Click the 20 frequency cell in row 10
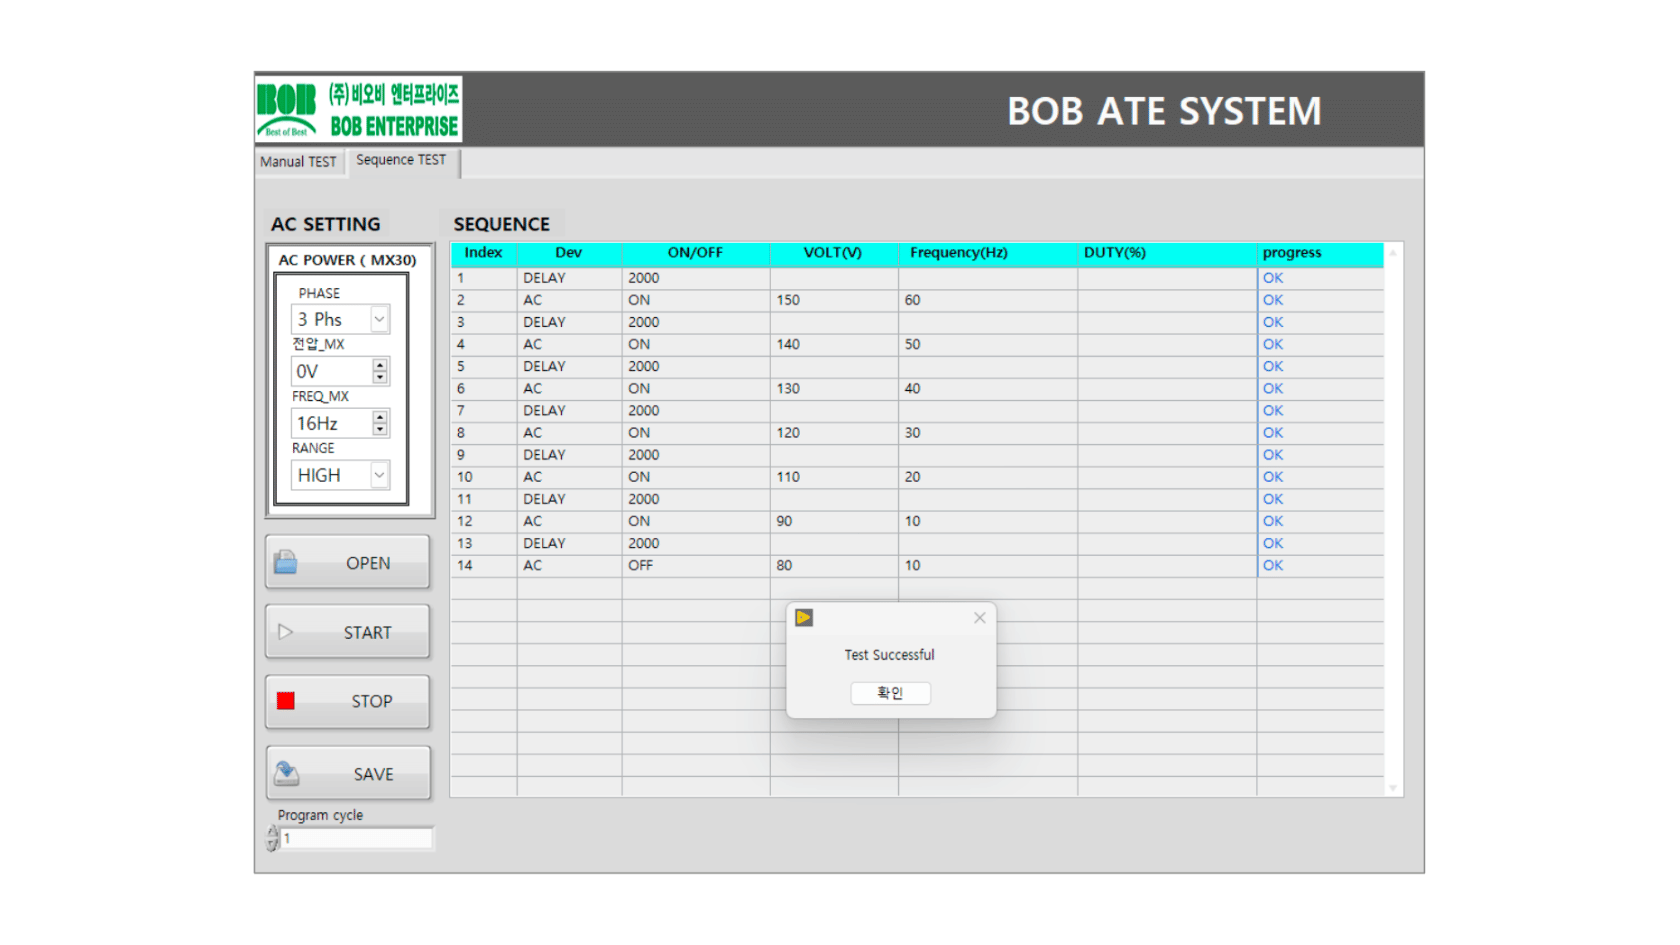The height and width of the screenshot is (945, 1680). (988, 477)
